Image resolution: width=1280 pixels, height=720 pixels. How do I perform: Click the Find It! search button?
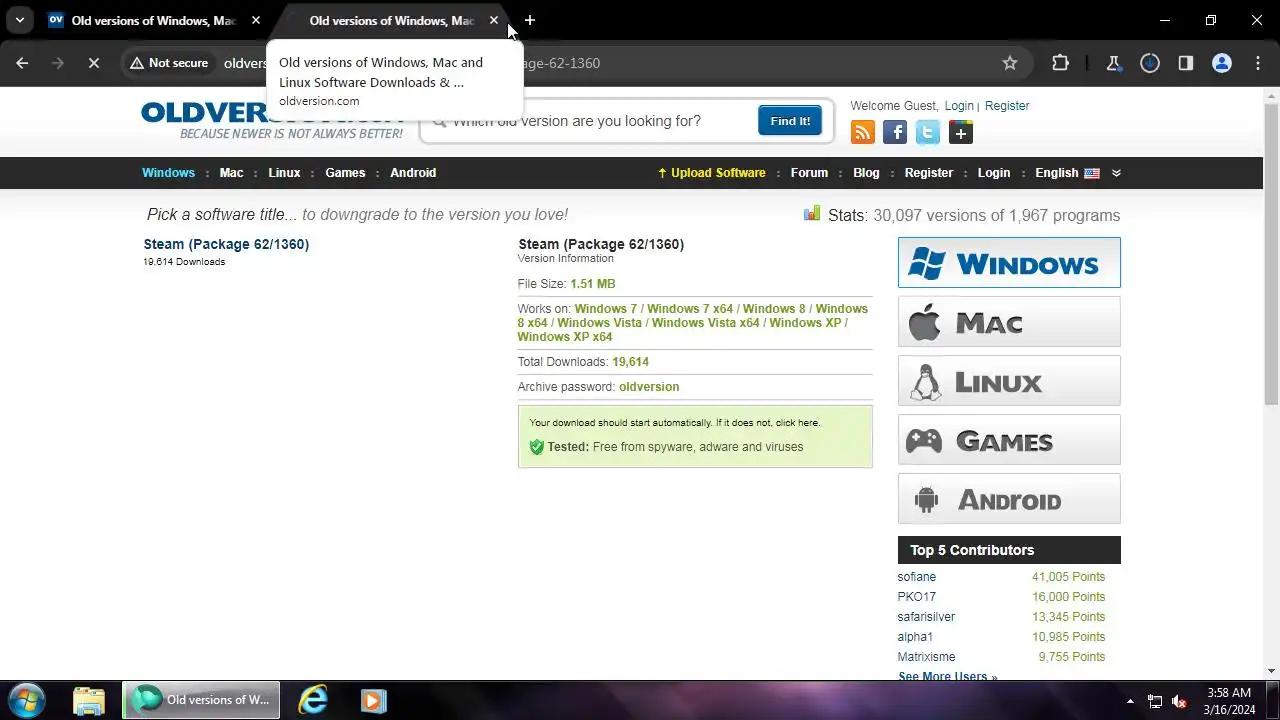[x=790, y=121]
